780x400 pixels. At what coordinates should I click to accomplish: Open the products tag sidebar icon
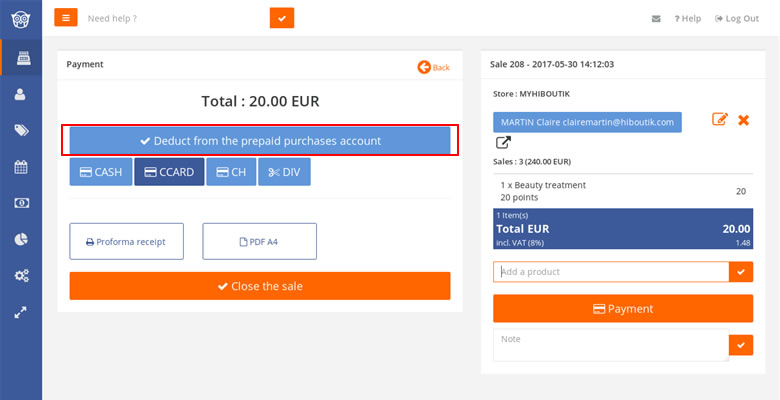pyautogui.click(x=21, y=130)
